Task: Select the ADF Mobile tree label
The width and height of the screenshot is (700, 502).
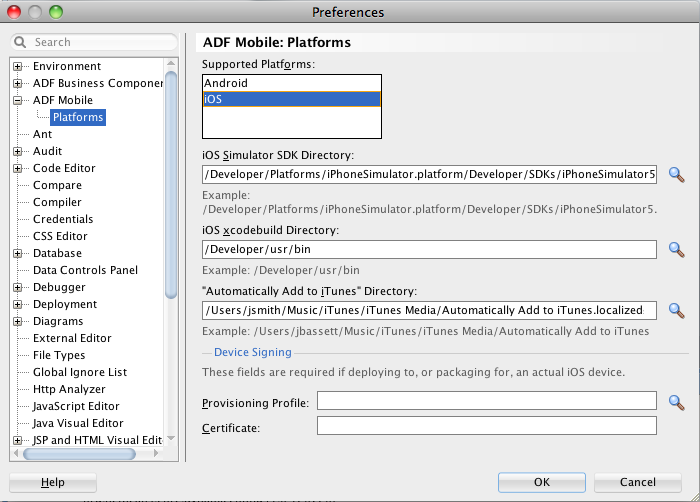Action: (63, 100)
